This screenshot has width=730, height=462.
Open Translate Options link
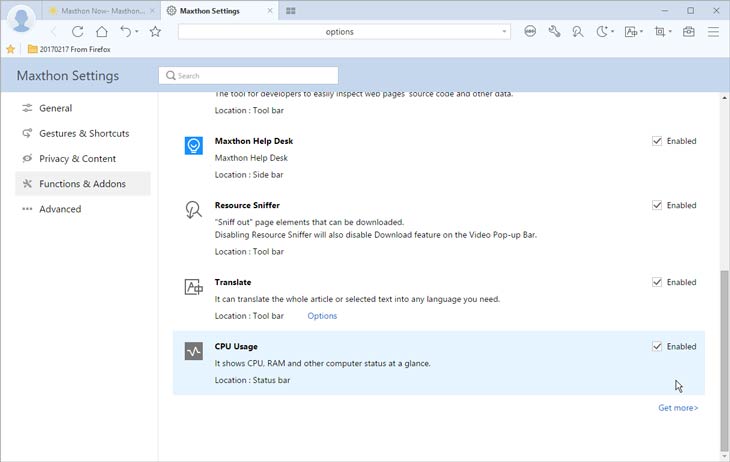point(322,316)
